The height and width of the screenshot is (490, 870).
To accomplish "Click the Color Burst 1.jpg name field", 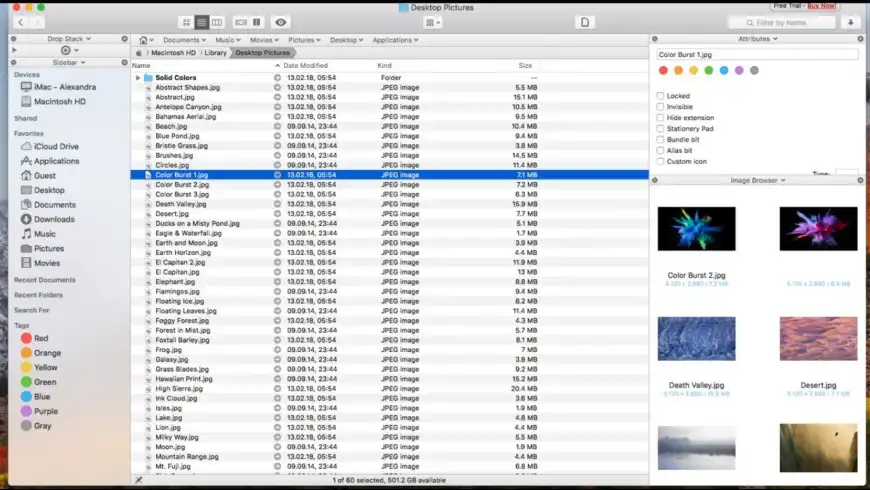I will click(x=757, y=54).
